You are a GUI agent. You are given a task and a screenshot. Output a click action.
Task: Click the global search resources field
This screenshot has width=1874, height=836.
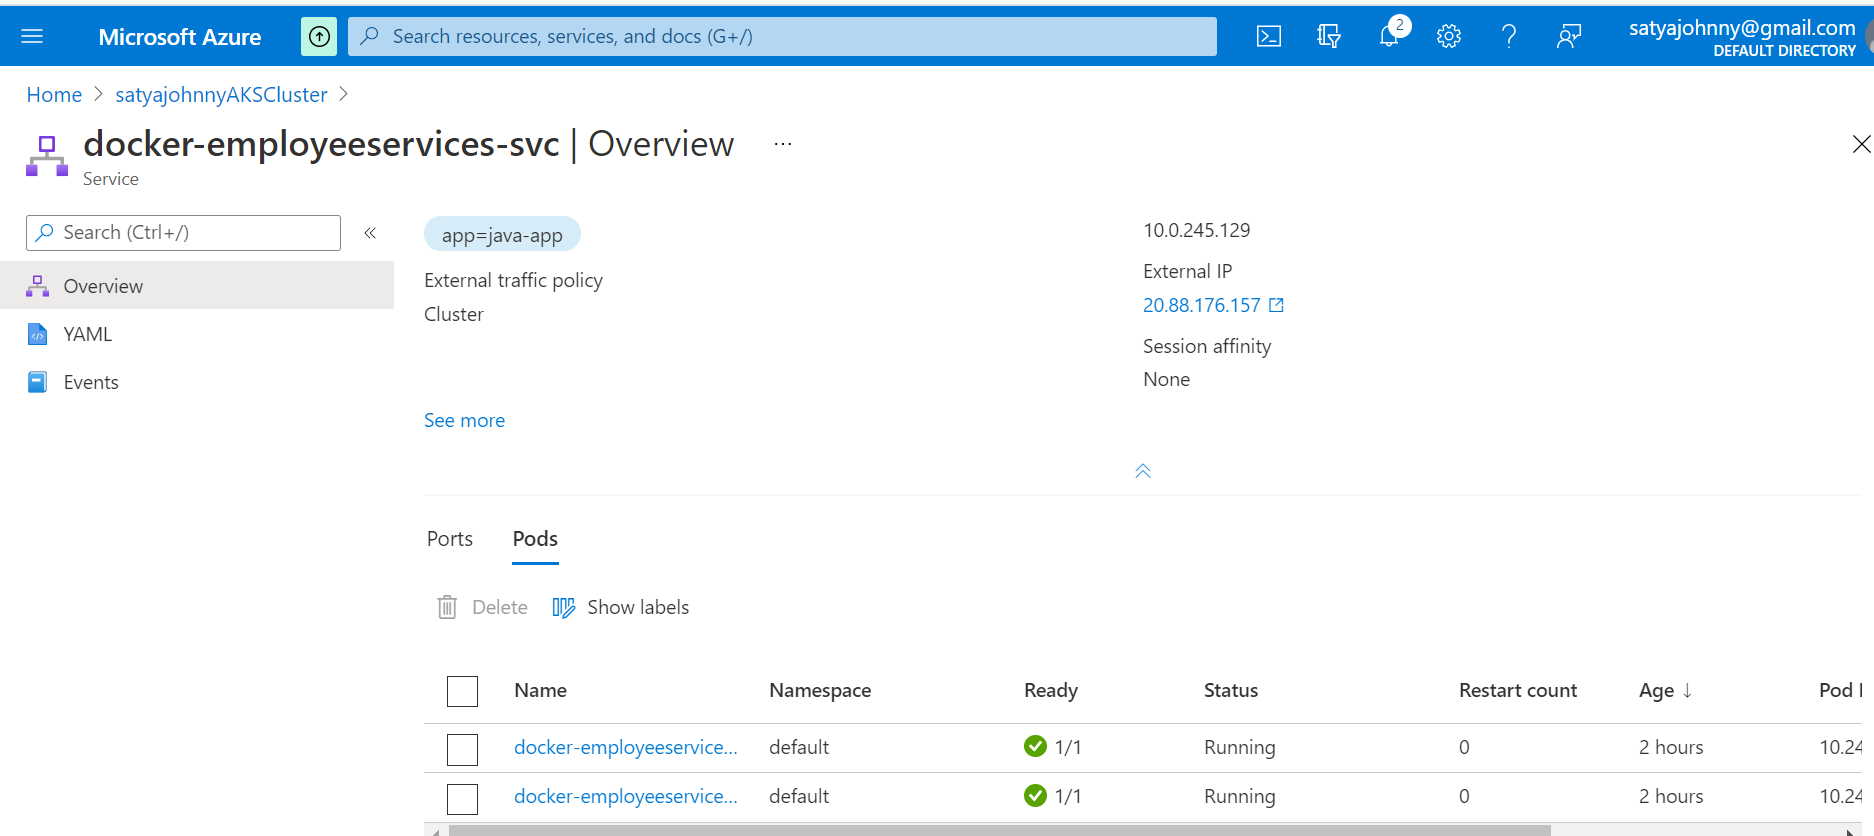pyautogui.click(x=780, y=37)
